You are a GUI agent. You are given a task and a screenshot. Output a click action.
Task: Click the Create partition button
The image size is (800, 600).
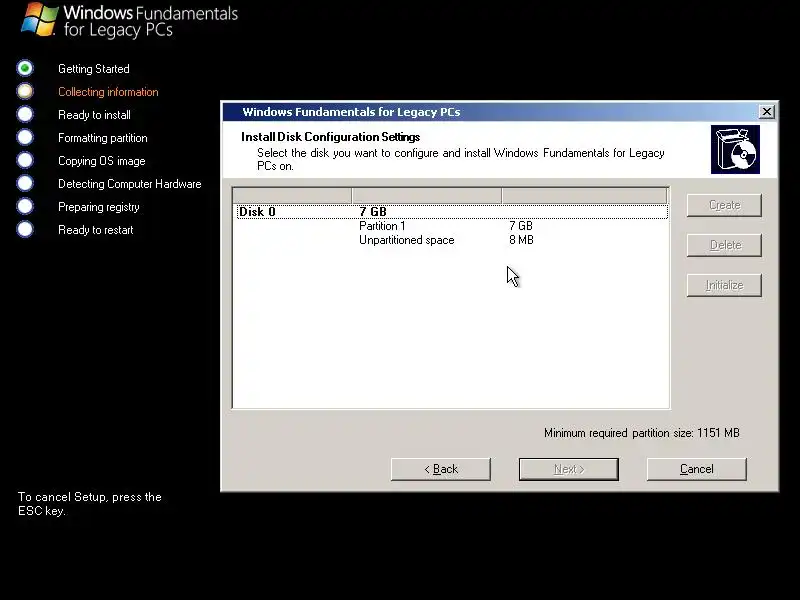[724, 205]
